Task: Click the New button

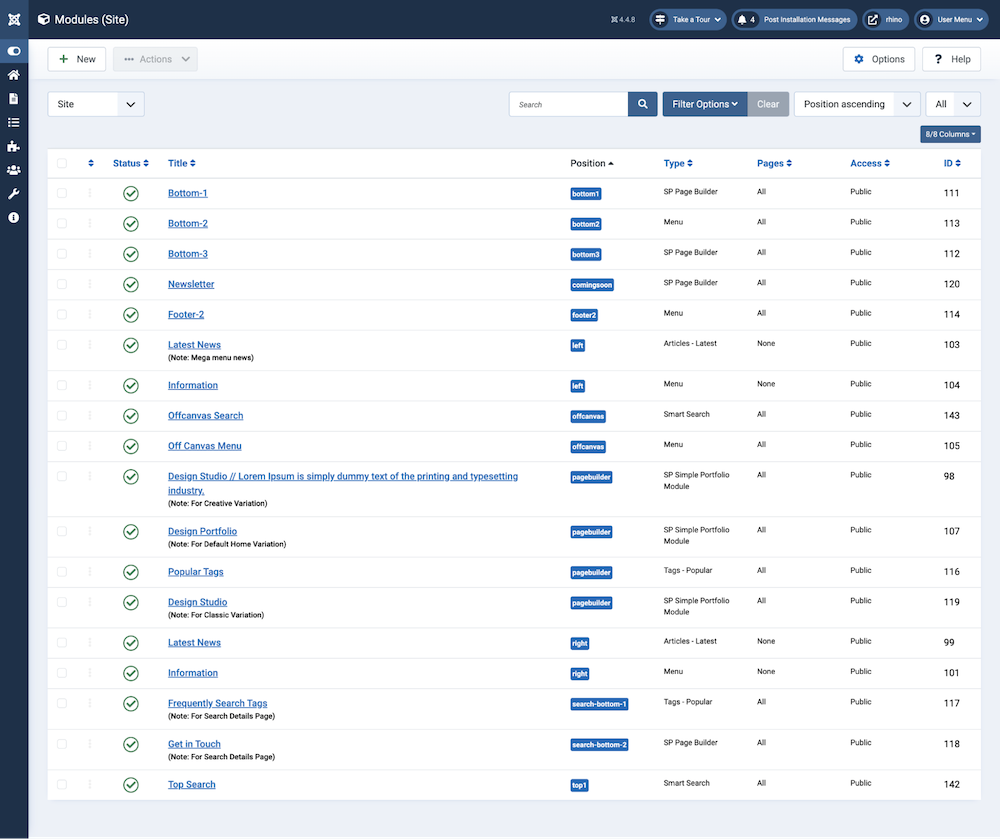Action: (x=77, y=59)
